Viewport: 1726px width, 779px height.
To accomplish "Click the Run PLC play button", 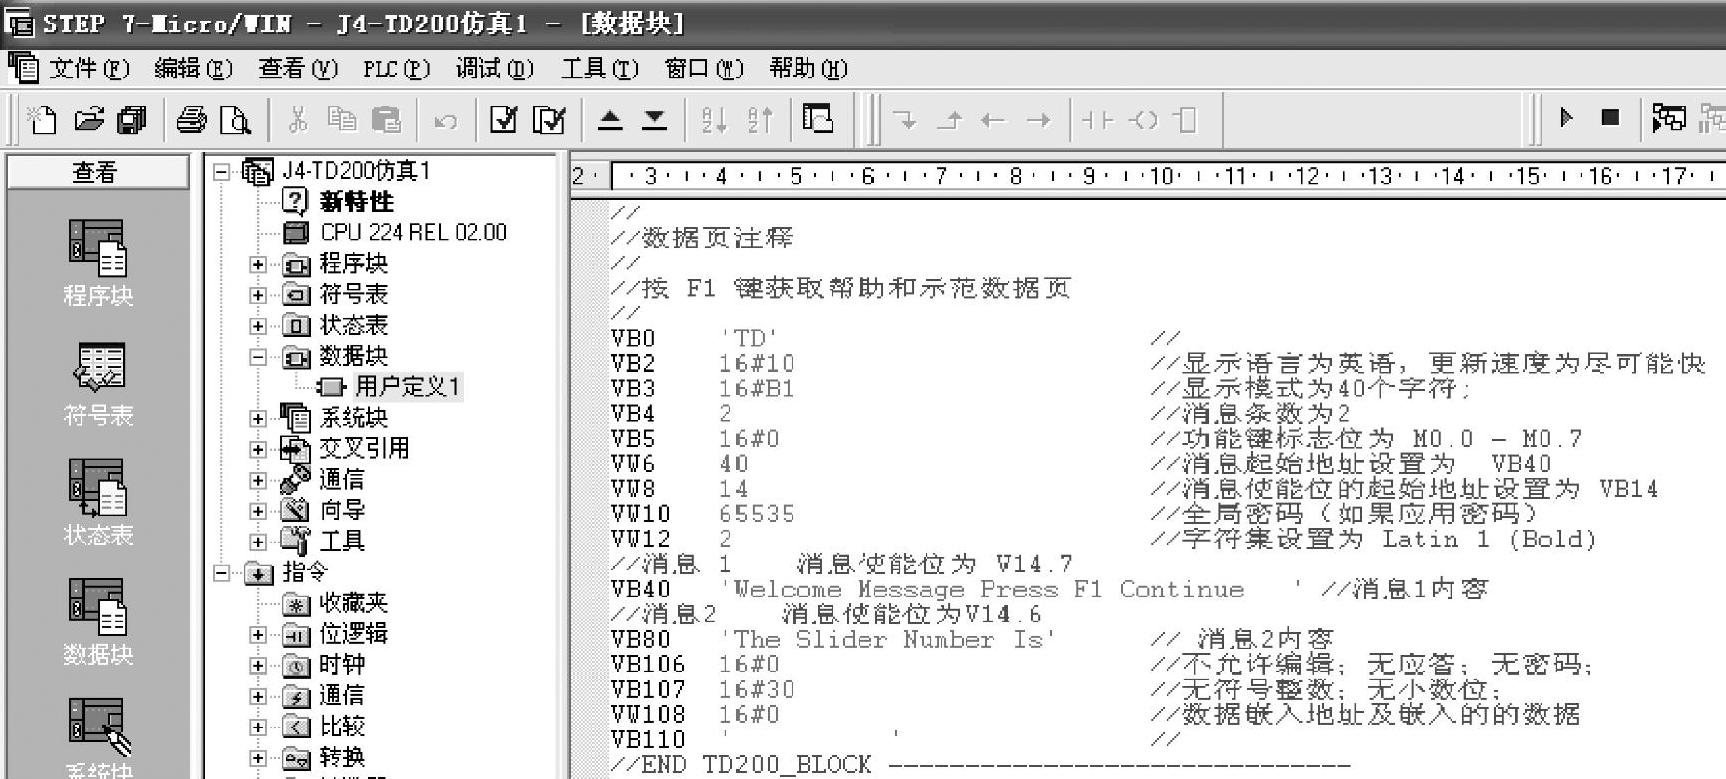I will [1566, 118].
